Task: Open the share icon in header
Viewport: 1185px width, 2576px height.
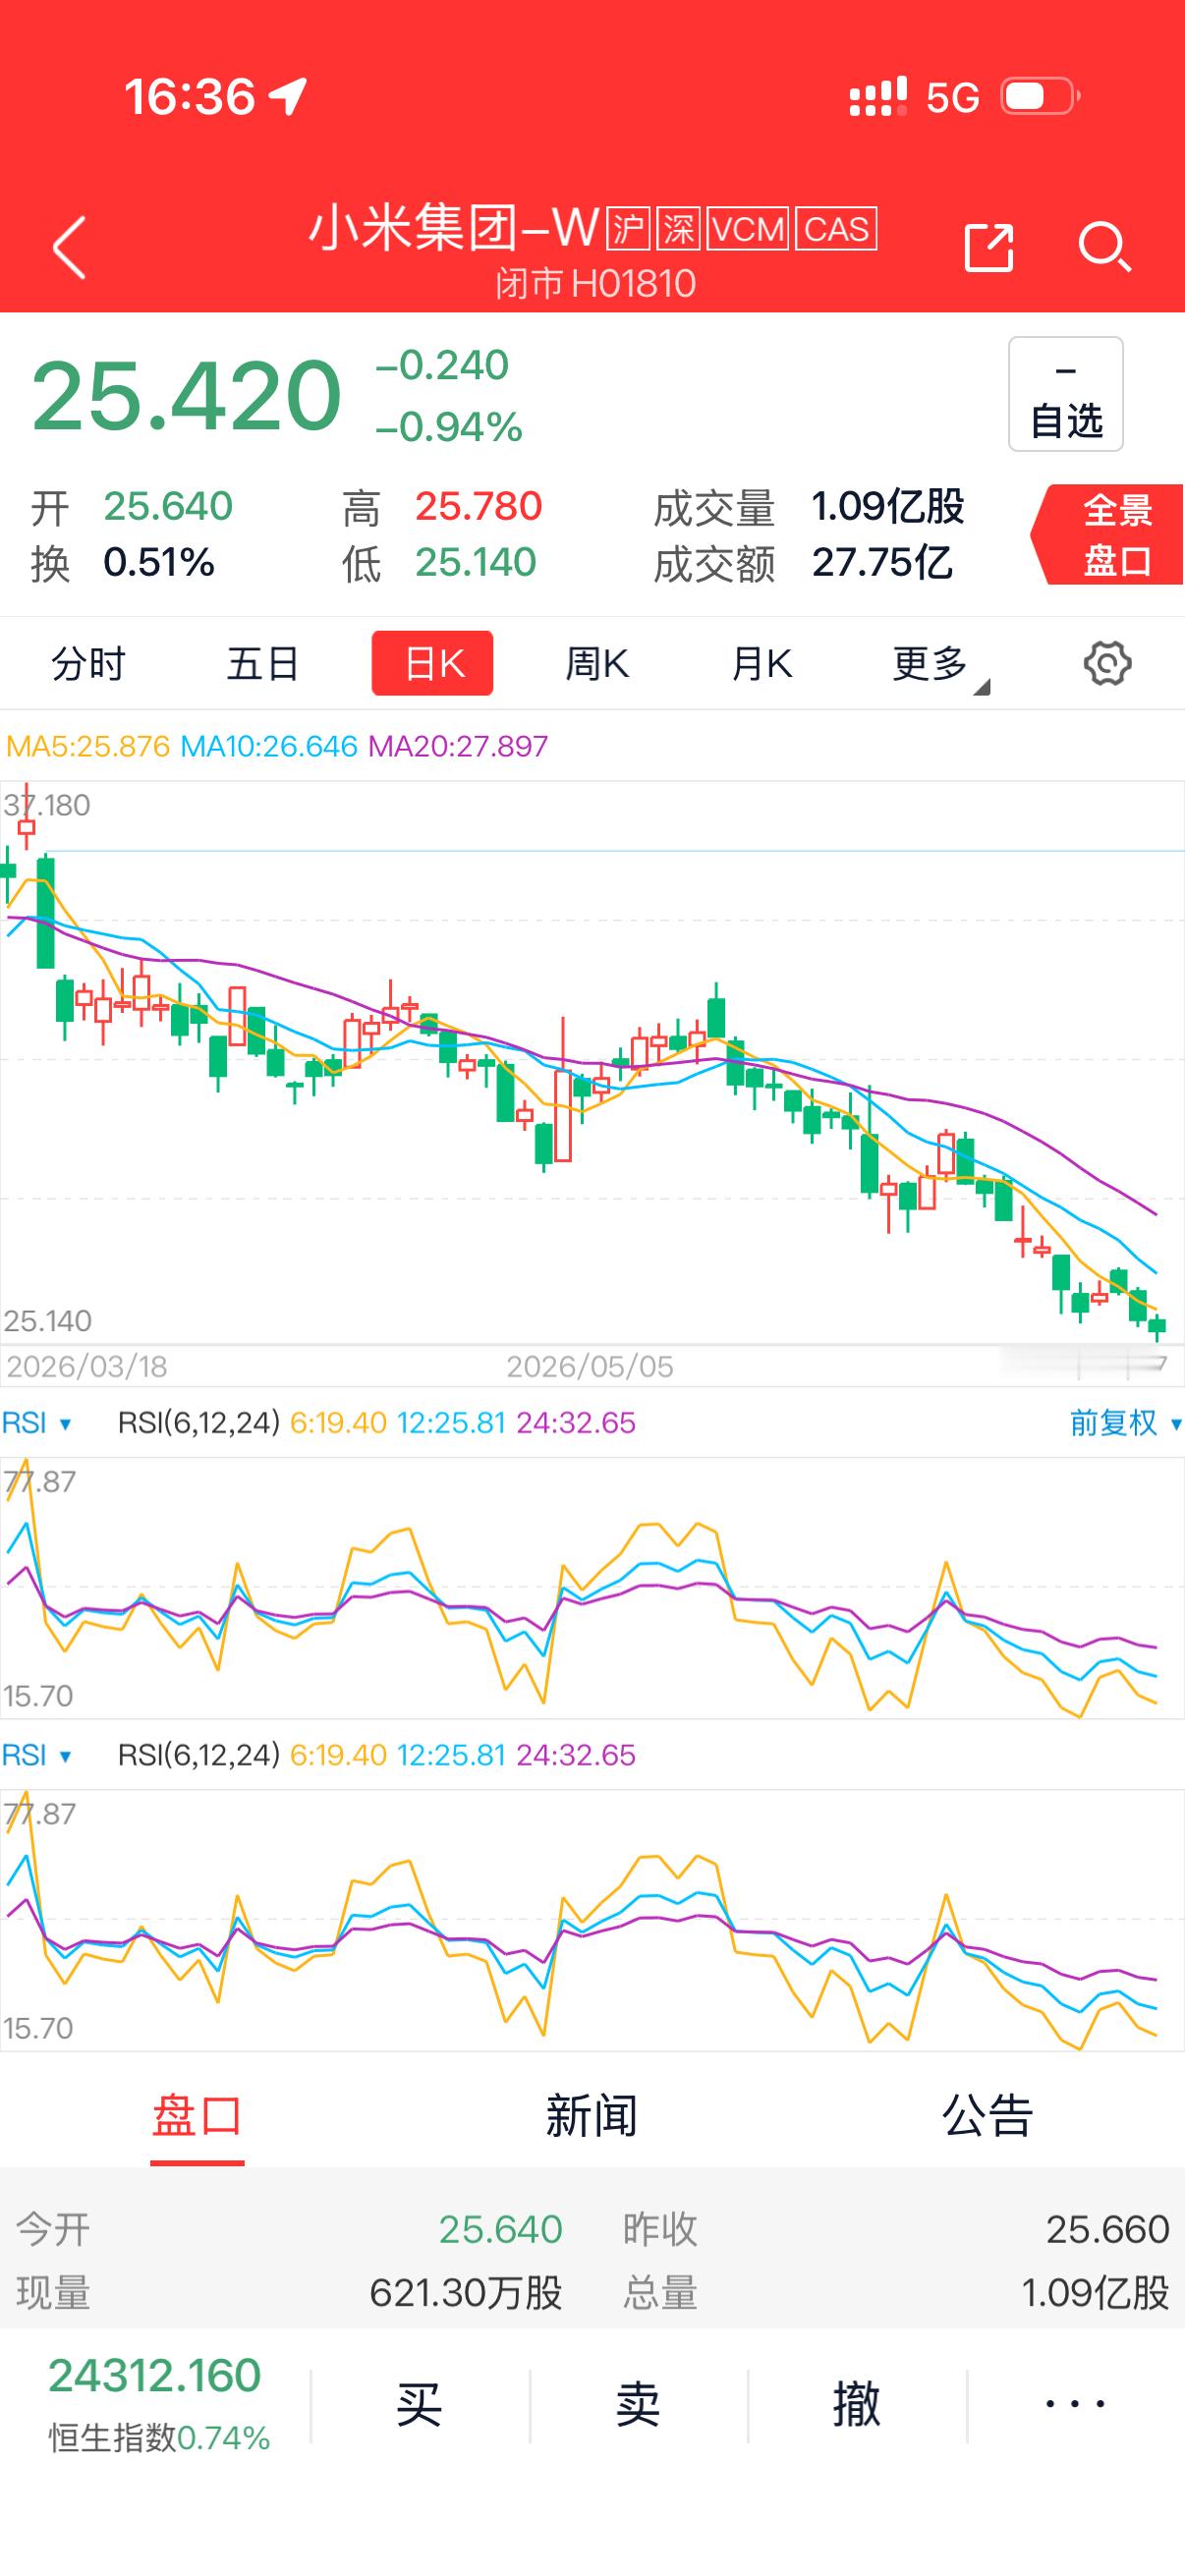Action: pos(989,247)
